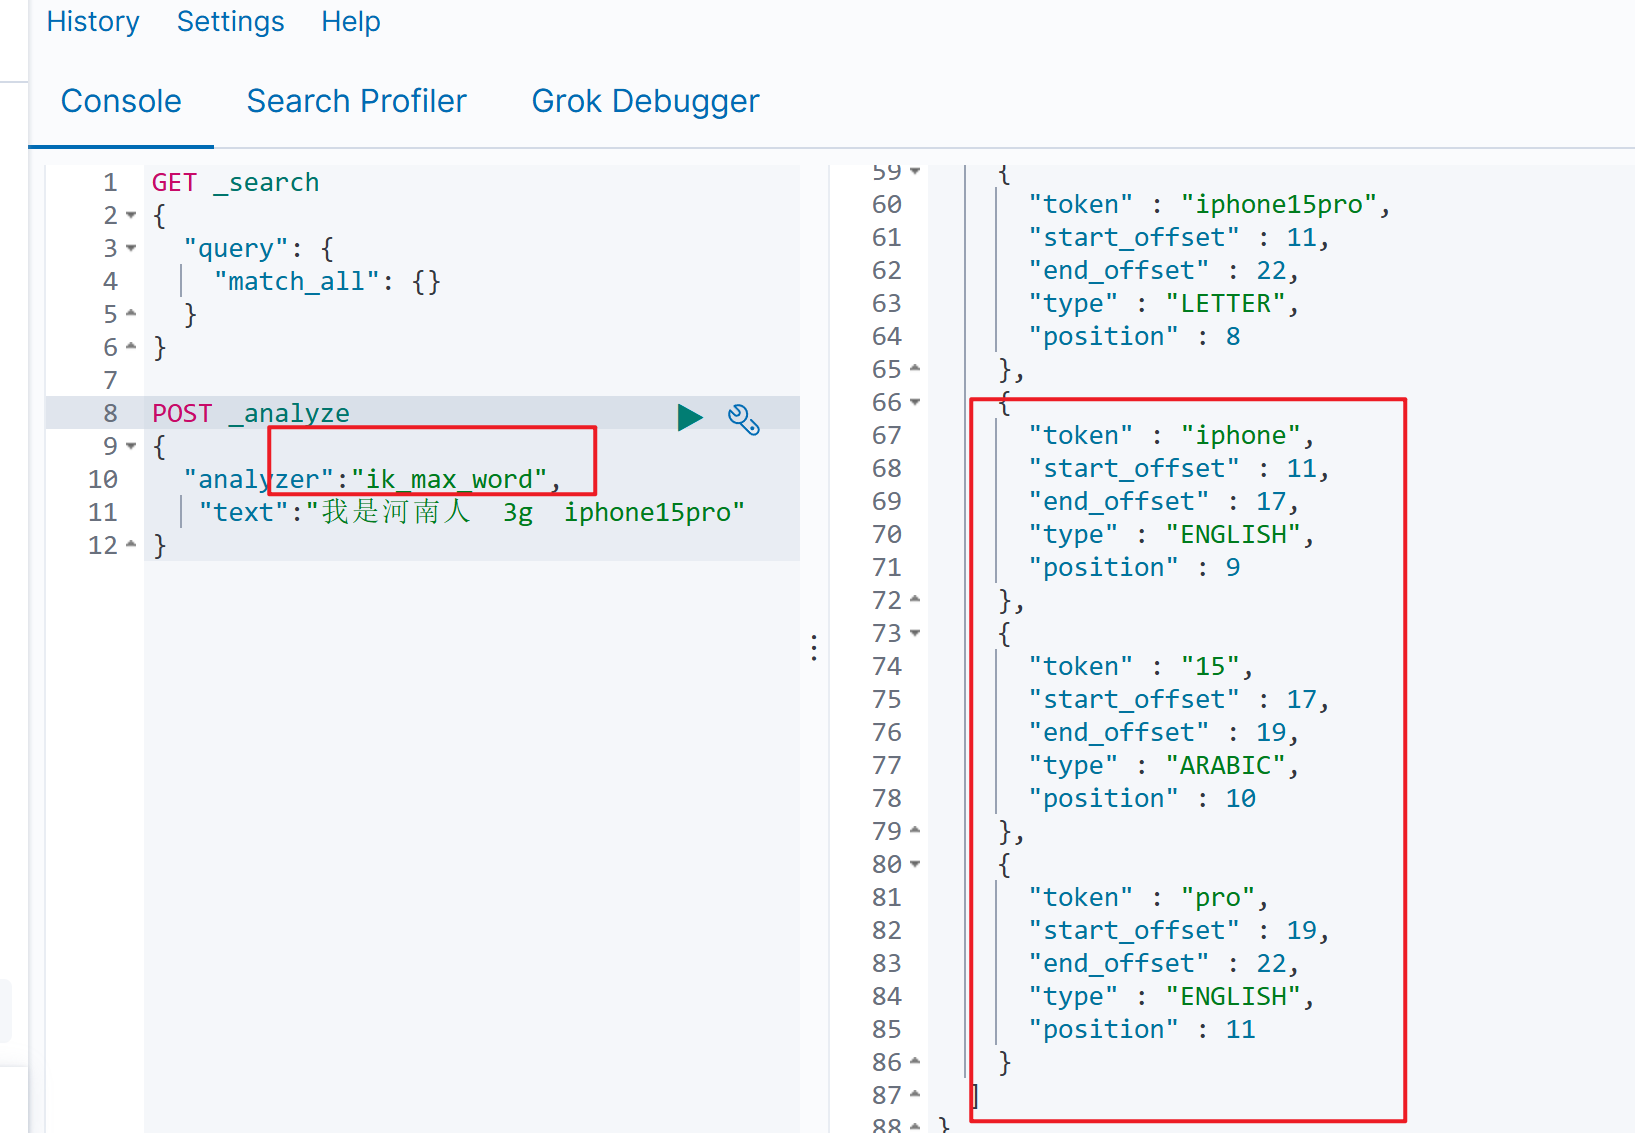Click the "ik_max_word" analyzer value
The width and height of the screenshot is (1635, 1133).
450,480
